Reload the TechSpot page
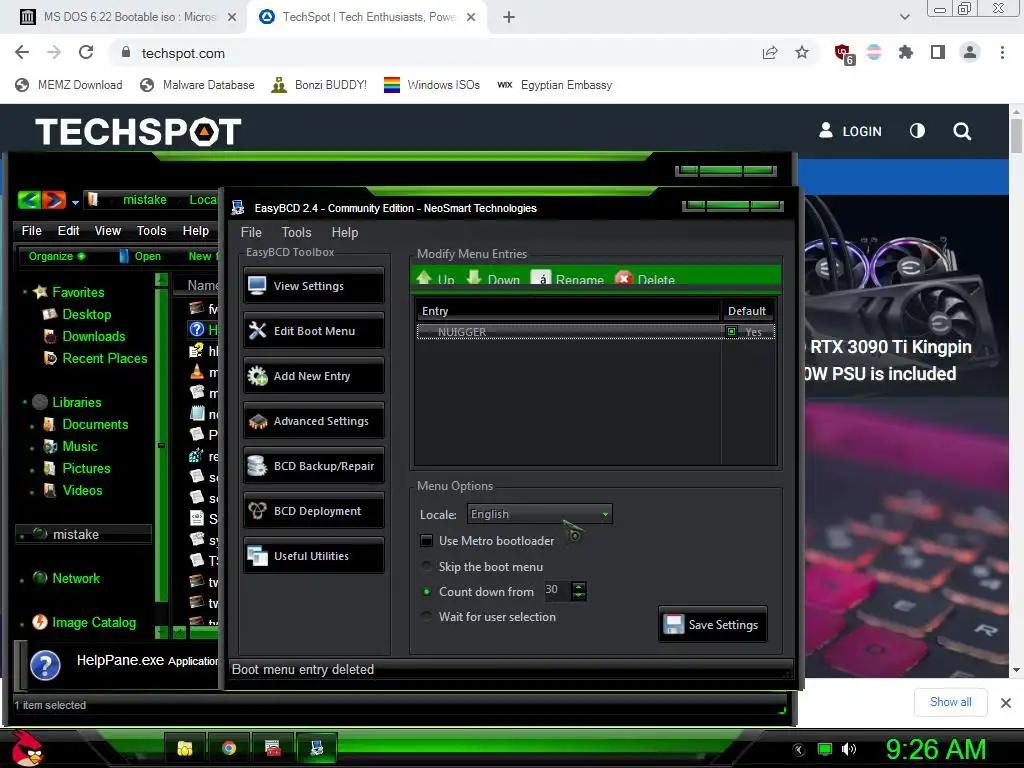This screenshot has height=768, width=1024. pyautogui.click(x=86, y=52)
